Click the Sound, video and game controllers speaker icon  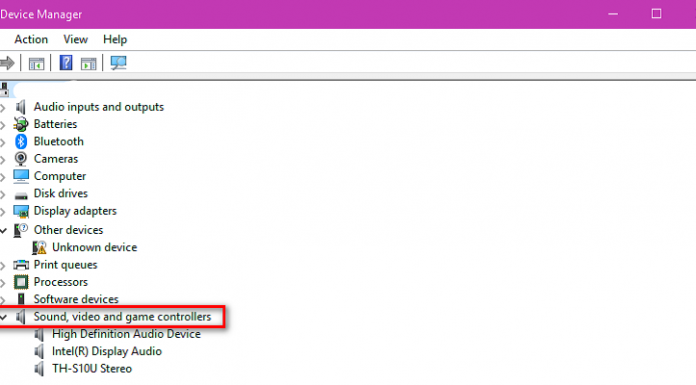coord(21,317)
